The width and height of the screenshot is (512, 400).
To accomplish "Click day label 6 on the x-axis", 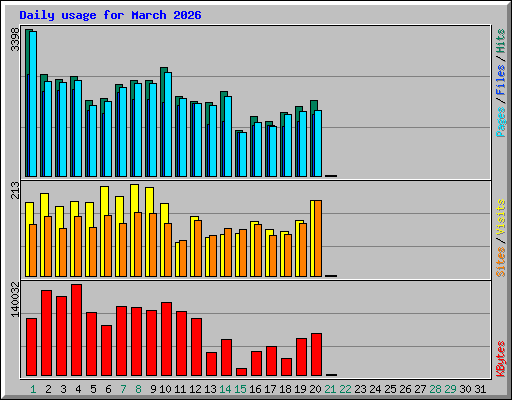I will 108,389.
